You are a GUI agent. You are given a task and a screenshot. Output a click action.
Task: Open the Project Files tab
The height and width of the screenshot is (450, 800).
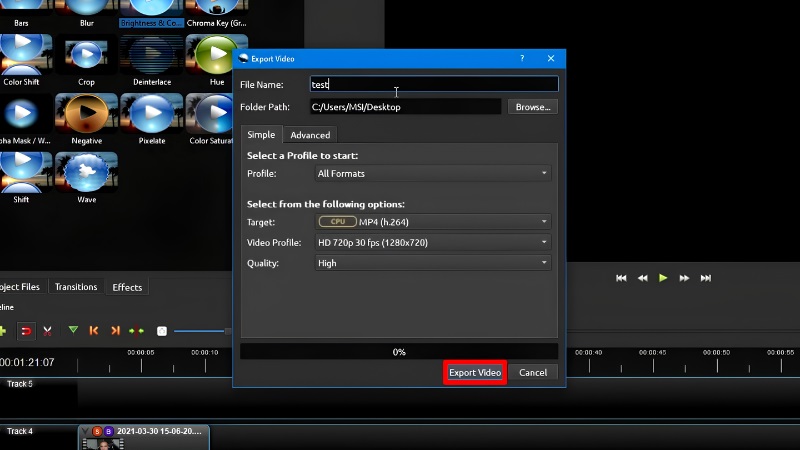point(20,287)
